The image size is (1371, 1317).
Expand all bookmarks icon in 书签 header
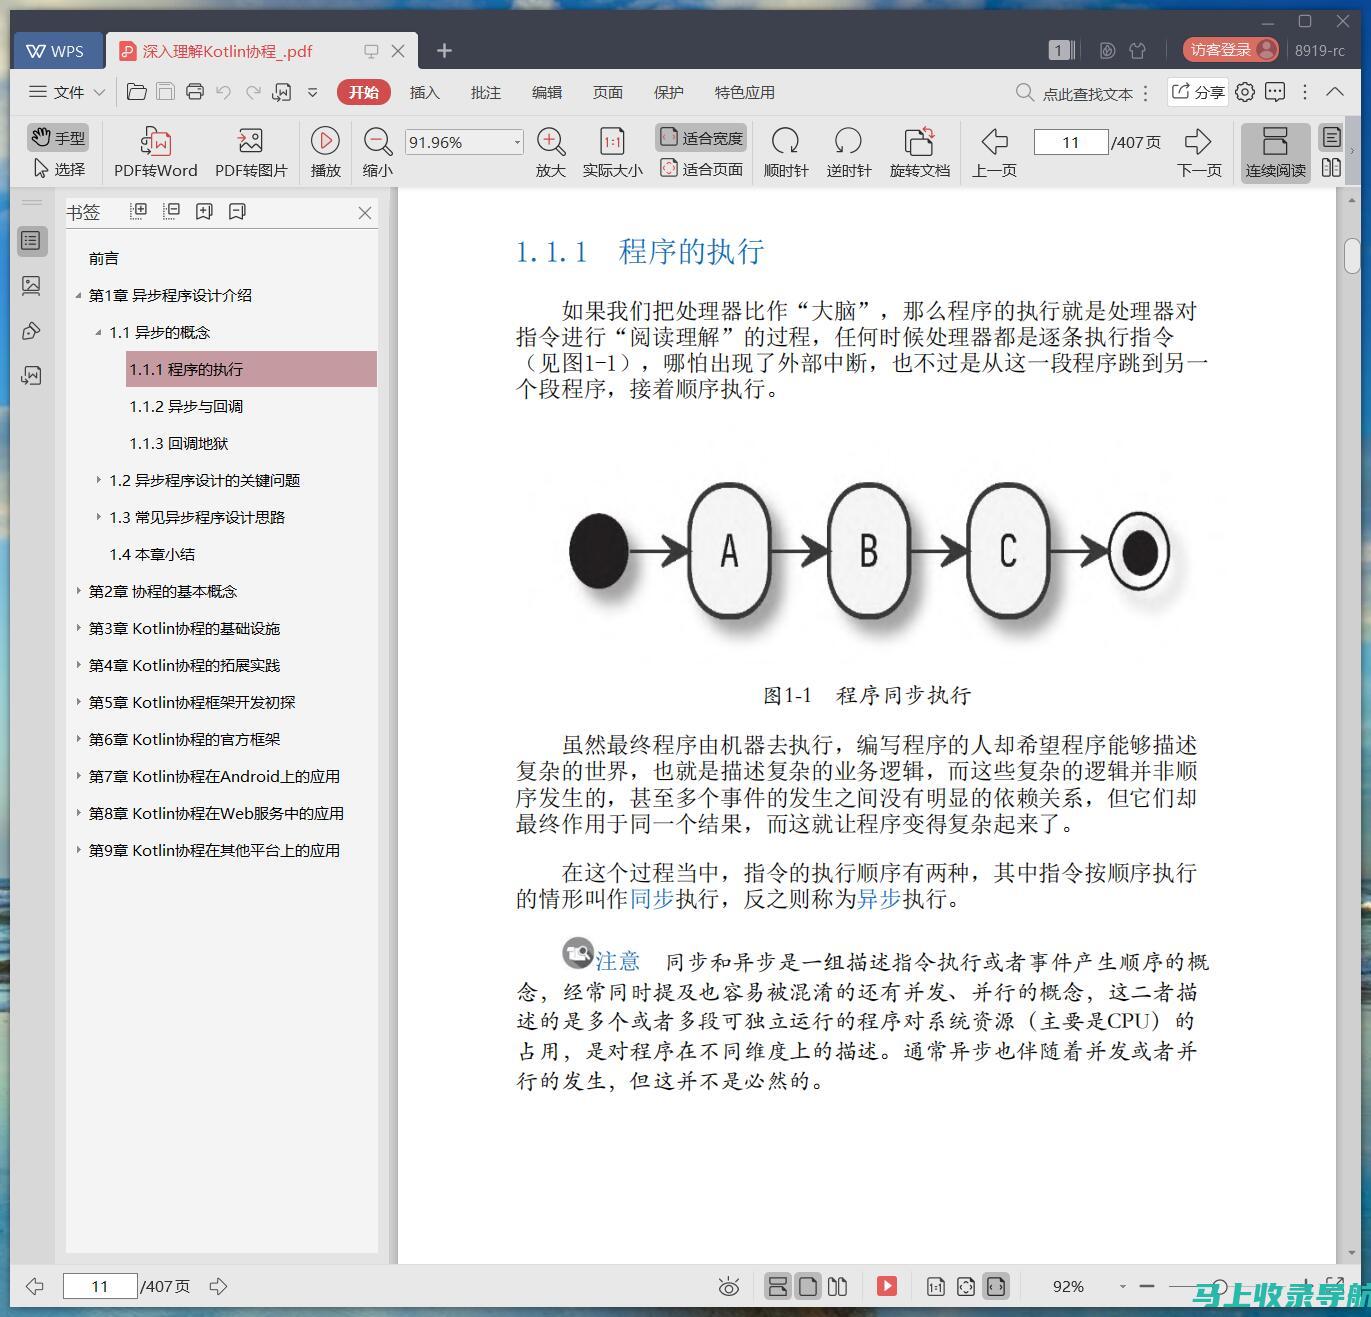tap(139, 211)
